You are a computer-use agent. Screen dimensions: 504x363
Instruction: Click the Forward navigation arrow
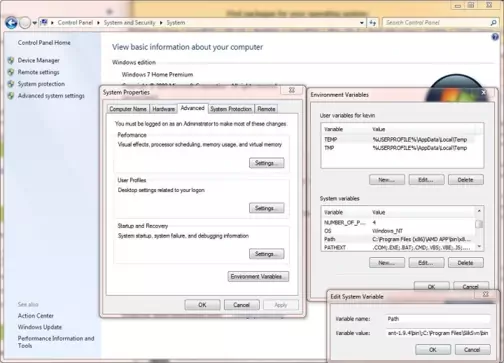(x=25, y=23)
